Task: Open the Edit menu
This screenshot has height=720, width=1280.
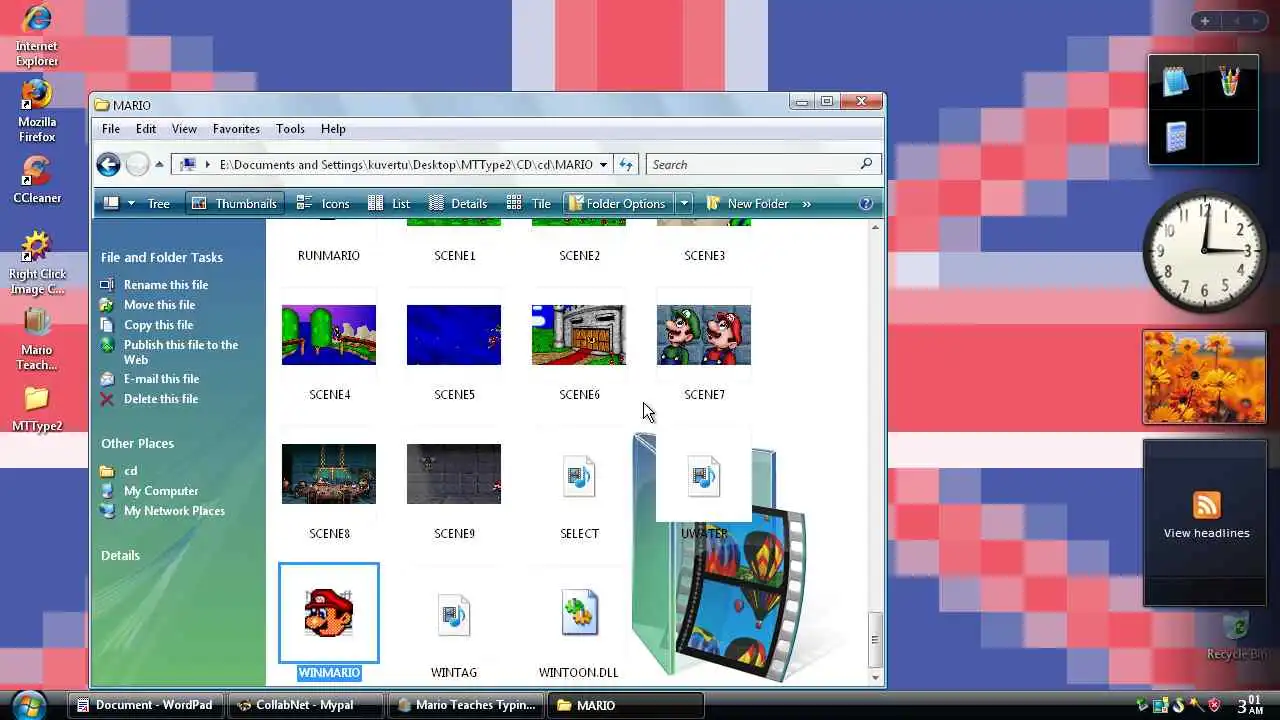Action: coord(146,129)
